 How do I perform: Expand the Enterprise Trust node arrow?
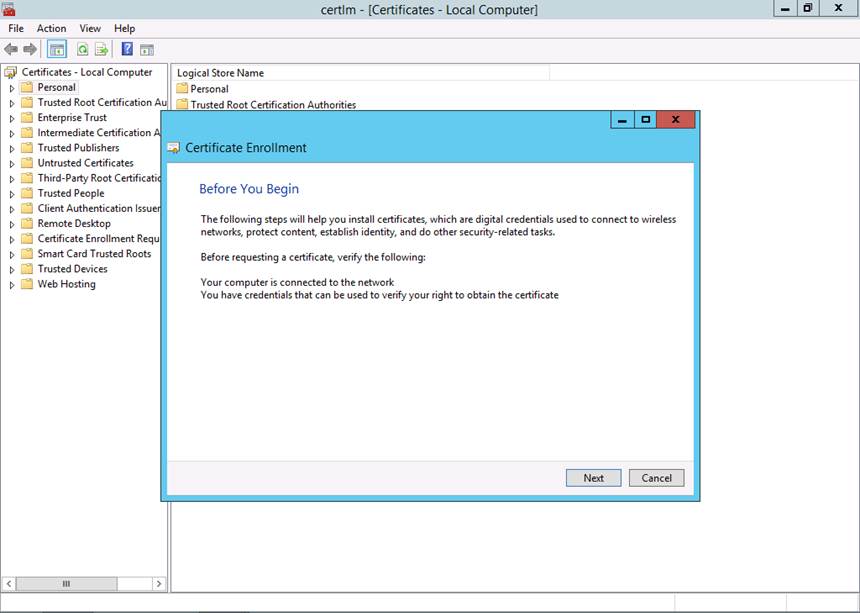(x=12, y=118)
